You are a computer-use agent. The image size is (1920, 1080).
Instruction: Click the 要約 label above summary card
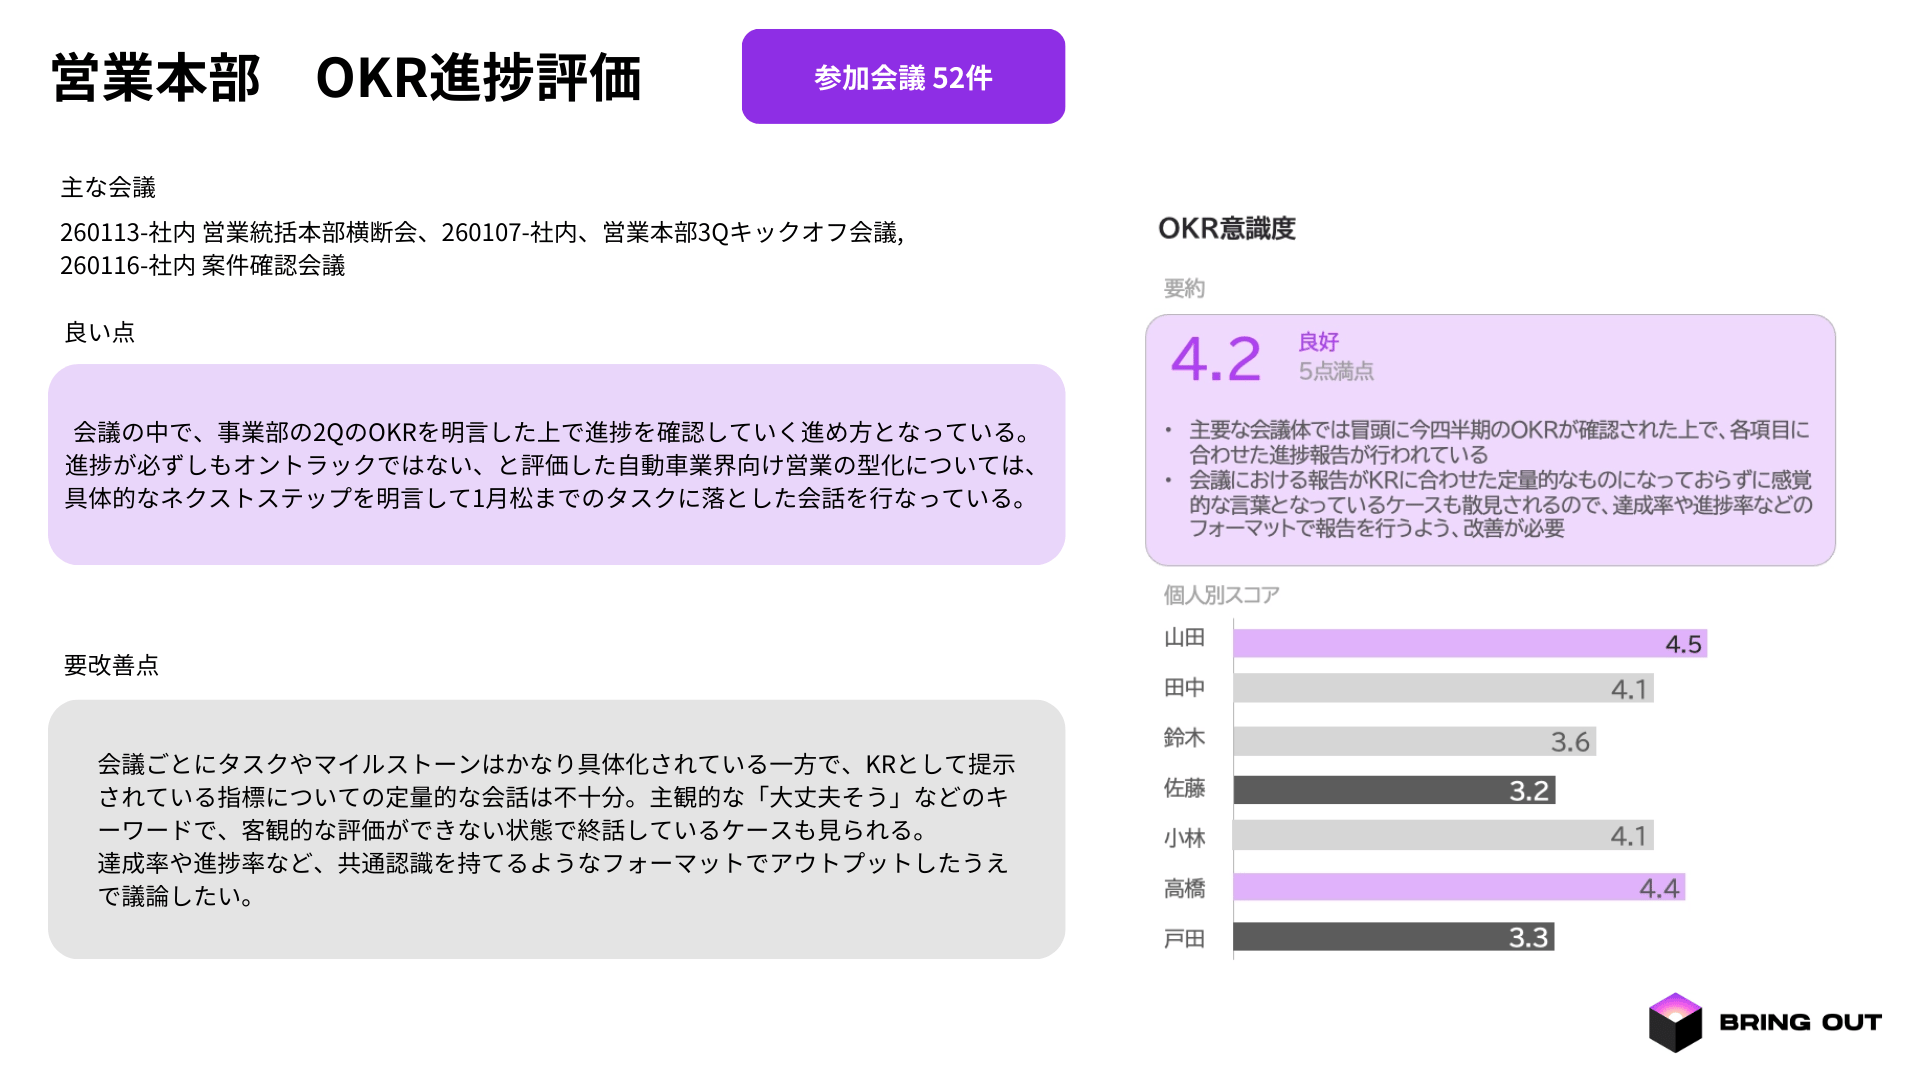pos(1184,289)
